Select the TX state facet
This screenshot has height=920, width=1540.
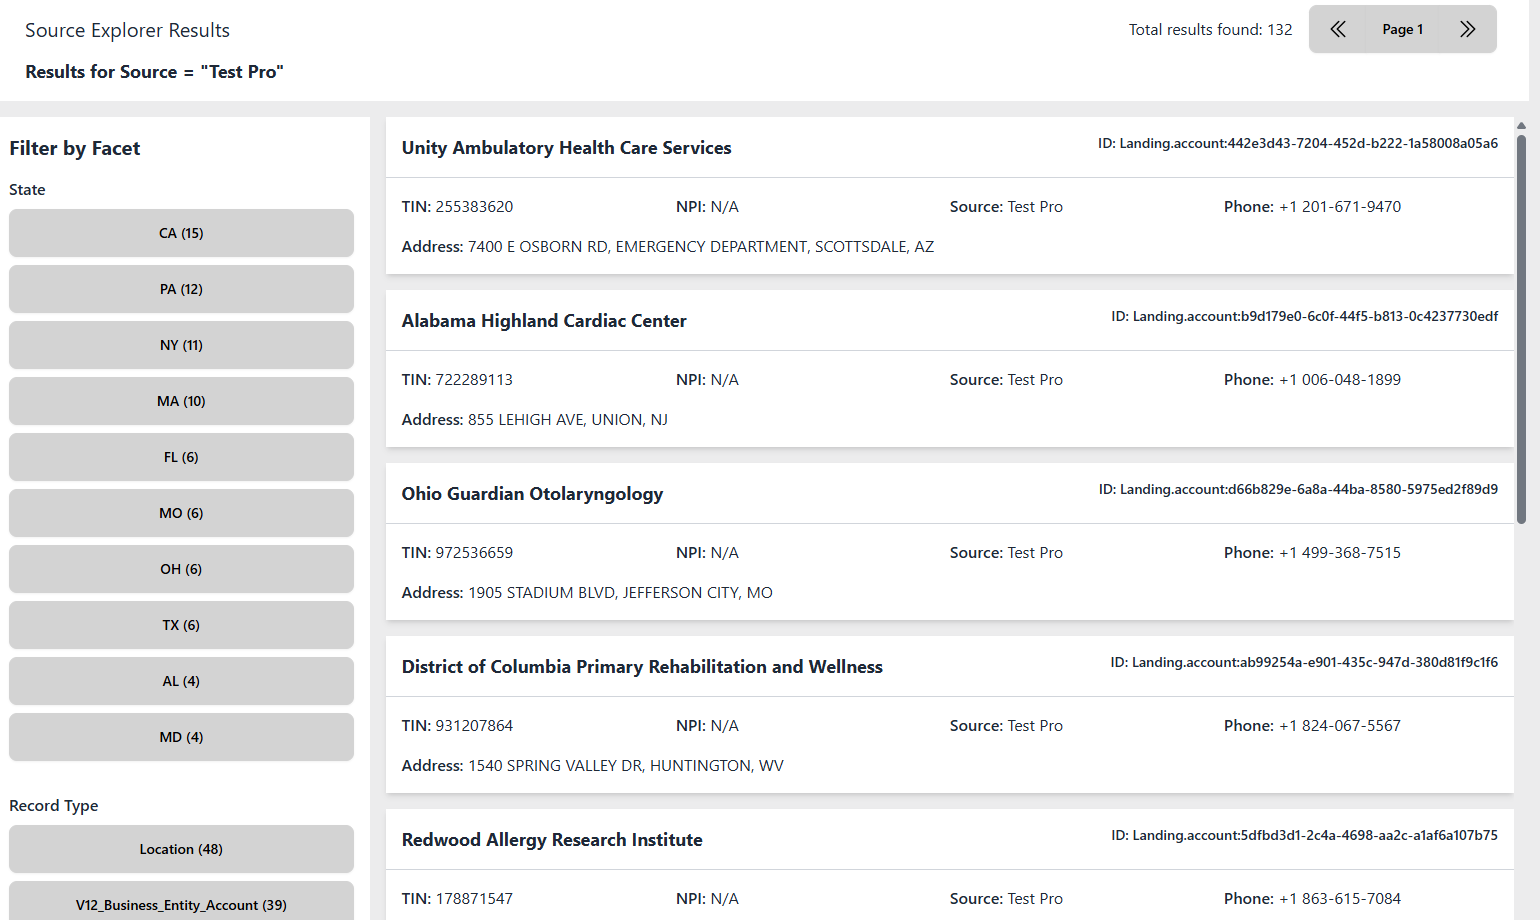181,625
